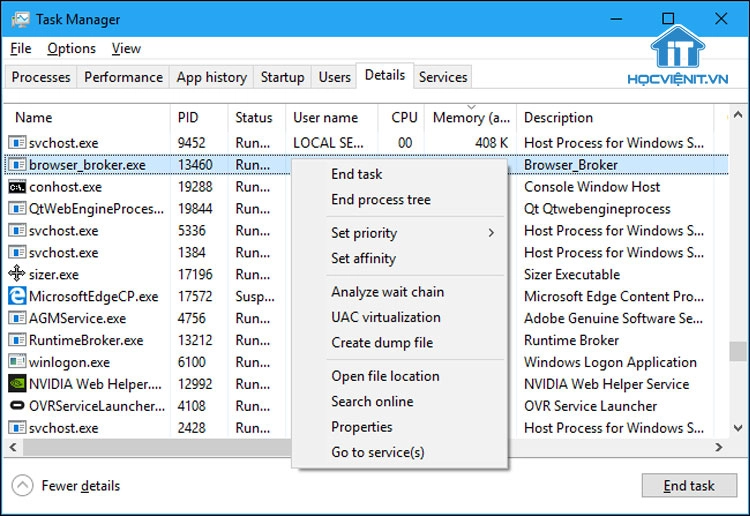
Task: Open the Options menu
Action: 71,48
